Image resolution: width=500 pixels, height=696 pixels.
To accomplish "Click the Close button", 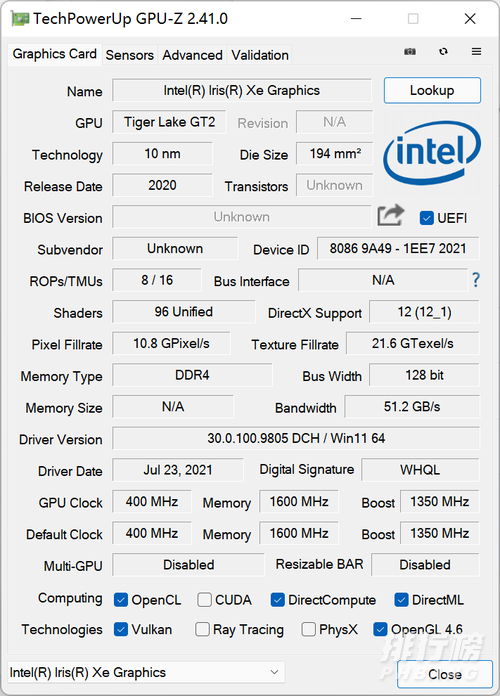I will (x=445, y=674).
